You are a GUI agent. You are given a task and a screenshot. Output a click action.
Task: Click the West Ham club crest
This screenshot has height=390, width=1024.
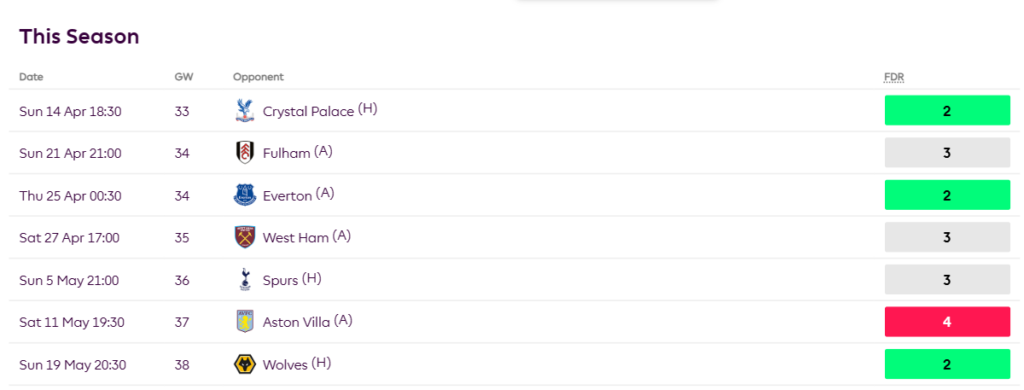pyautogui.click(x=244, y=237)
